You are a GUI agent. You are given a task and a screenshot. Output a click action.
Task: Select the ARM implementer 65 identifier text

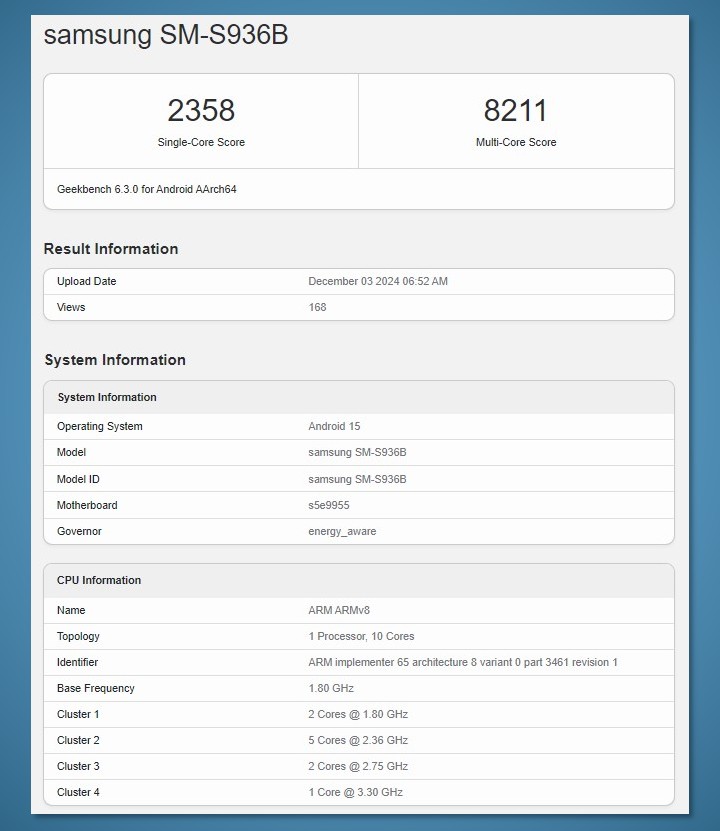click(x=463, y=663)
